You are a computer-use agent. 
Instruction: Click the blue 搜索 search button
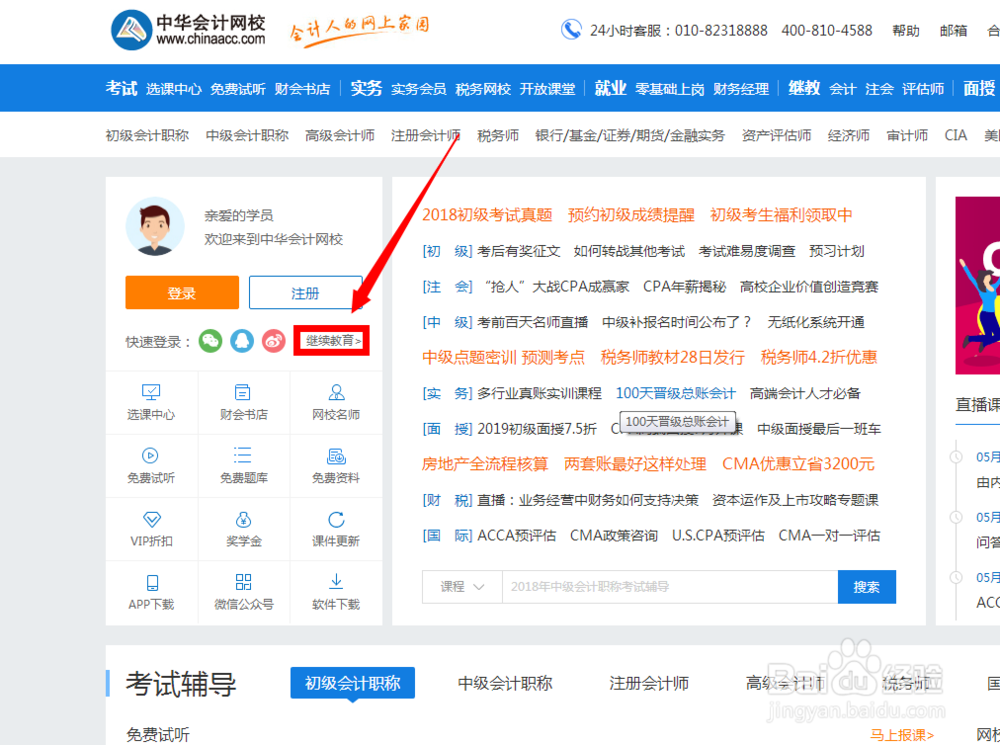pos(867,587)
